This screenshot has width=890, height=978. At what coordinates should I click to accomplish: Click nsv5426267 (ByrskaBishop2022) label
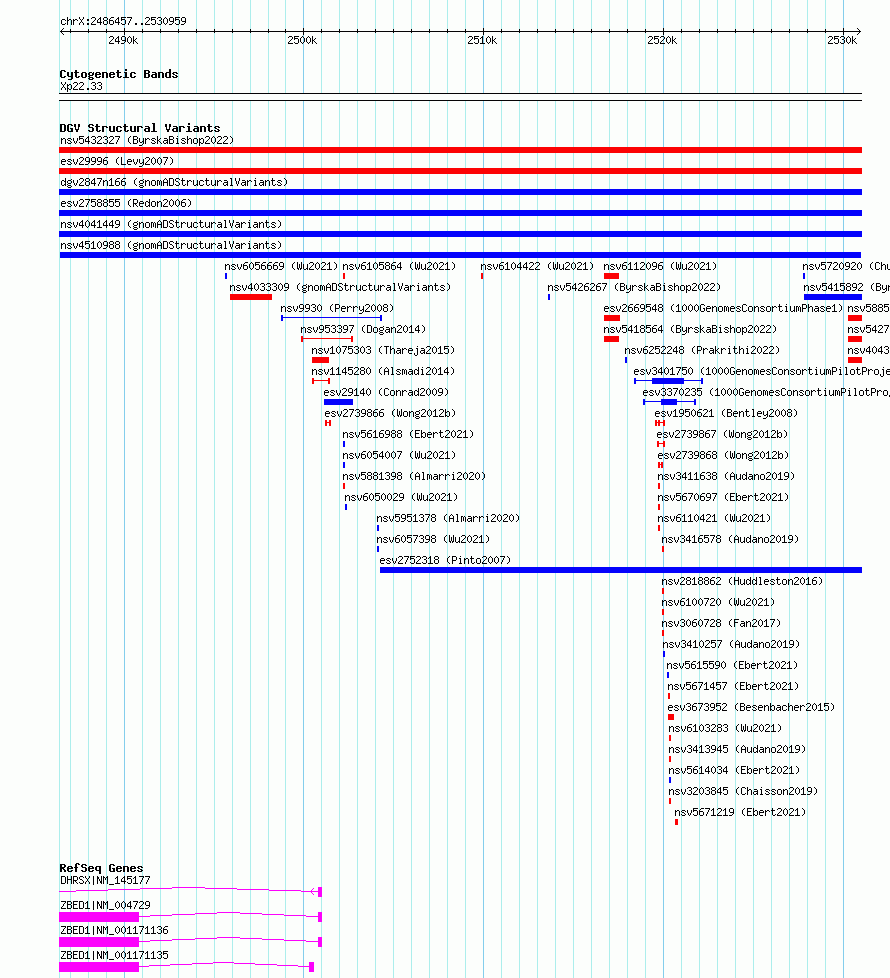(x=634, y=288)
